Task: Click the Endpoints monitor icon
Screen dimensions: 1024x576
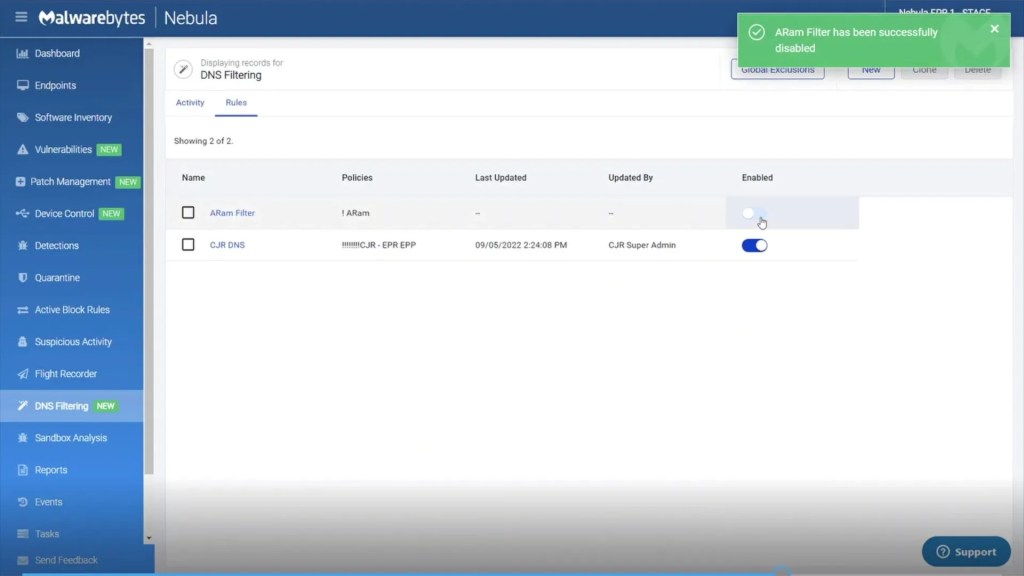Action: click(x=22, y=86)
